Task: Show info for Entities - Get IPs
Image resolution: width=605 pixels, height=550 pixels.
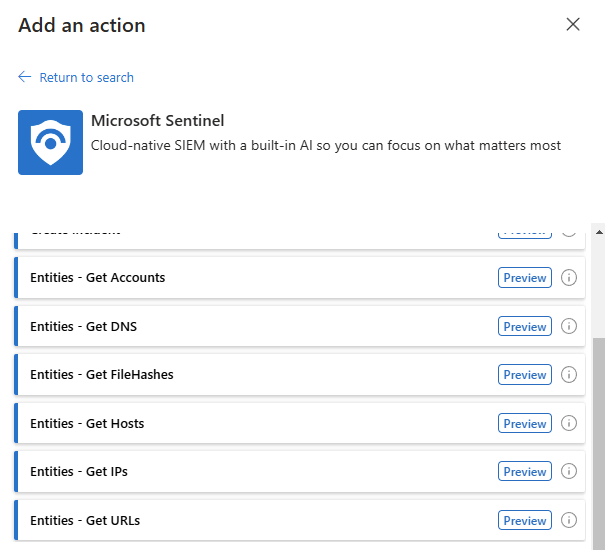Action: coord(569,472)
